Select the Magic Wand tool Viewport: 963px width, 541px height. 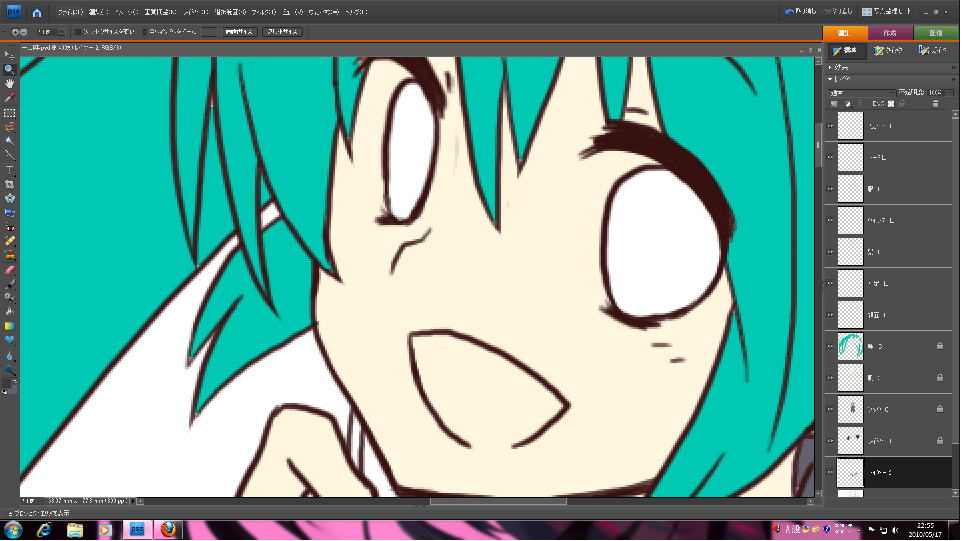click(x=9, y=141)
